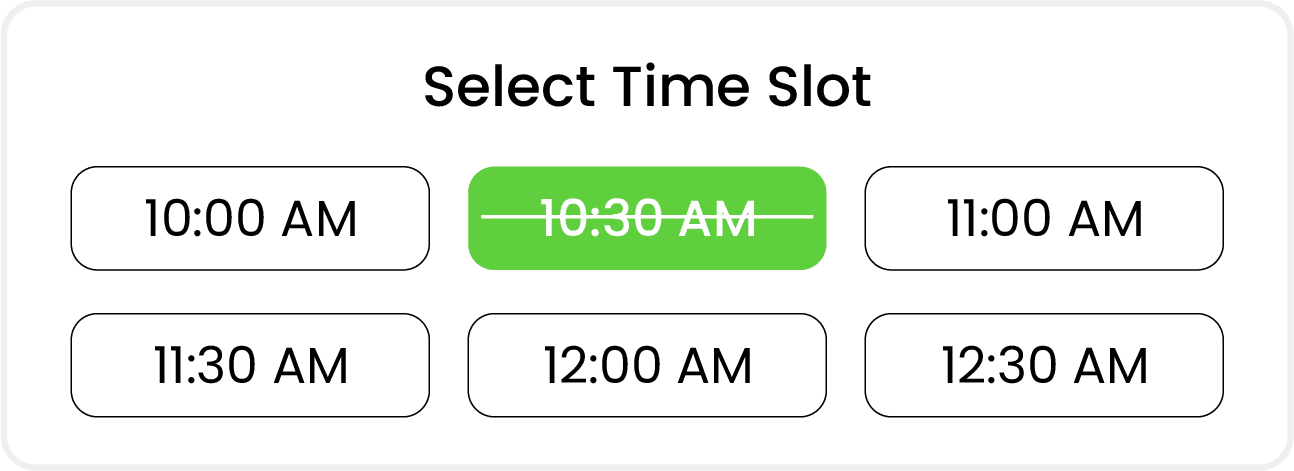Click the Select Time Slot heading
Image resolution: width=1294 pixels, height=471 pixels.
647,88
